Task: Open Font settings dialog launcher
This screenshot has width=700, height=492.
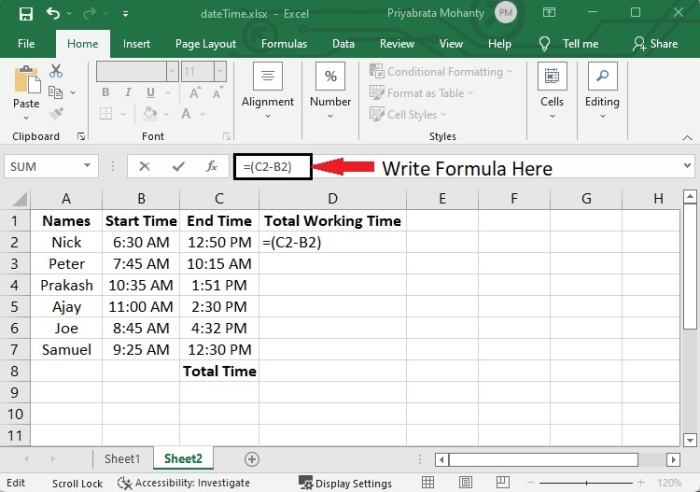Action: (227, 136)
